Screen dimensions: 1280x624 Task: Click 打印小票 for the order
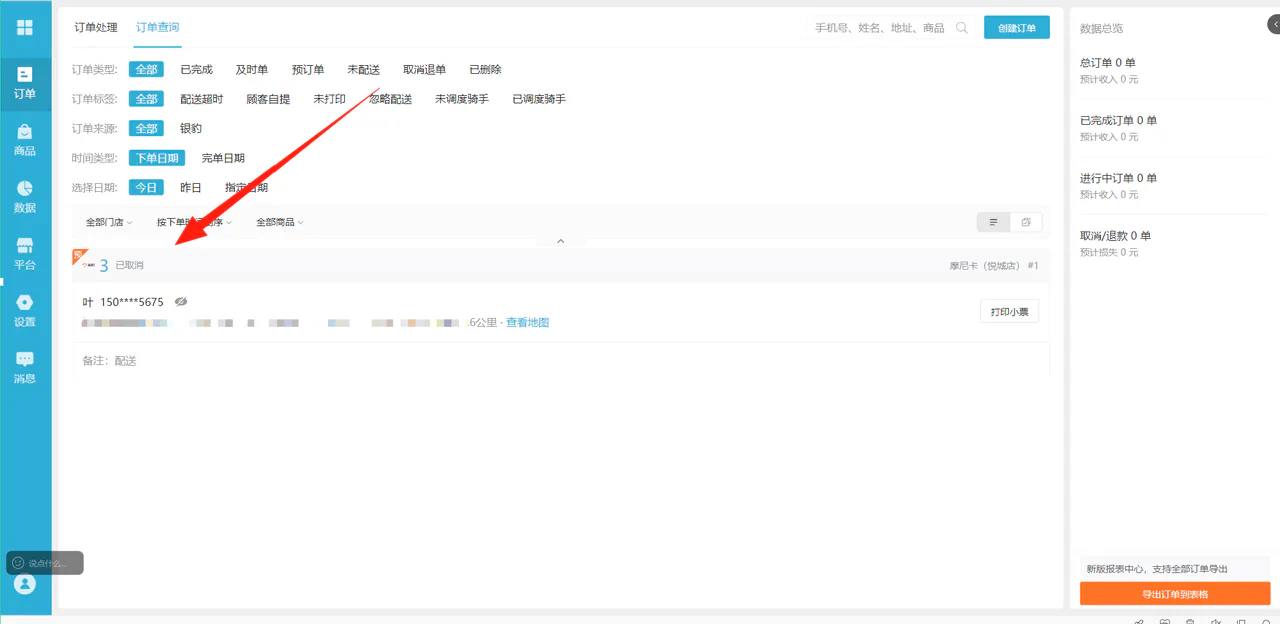click(1009, 312)
